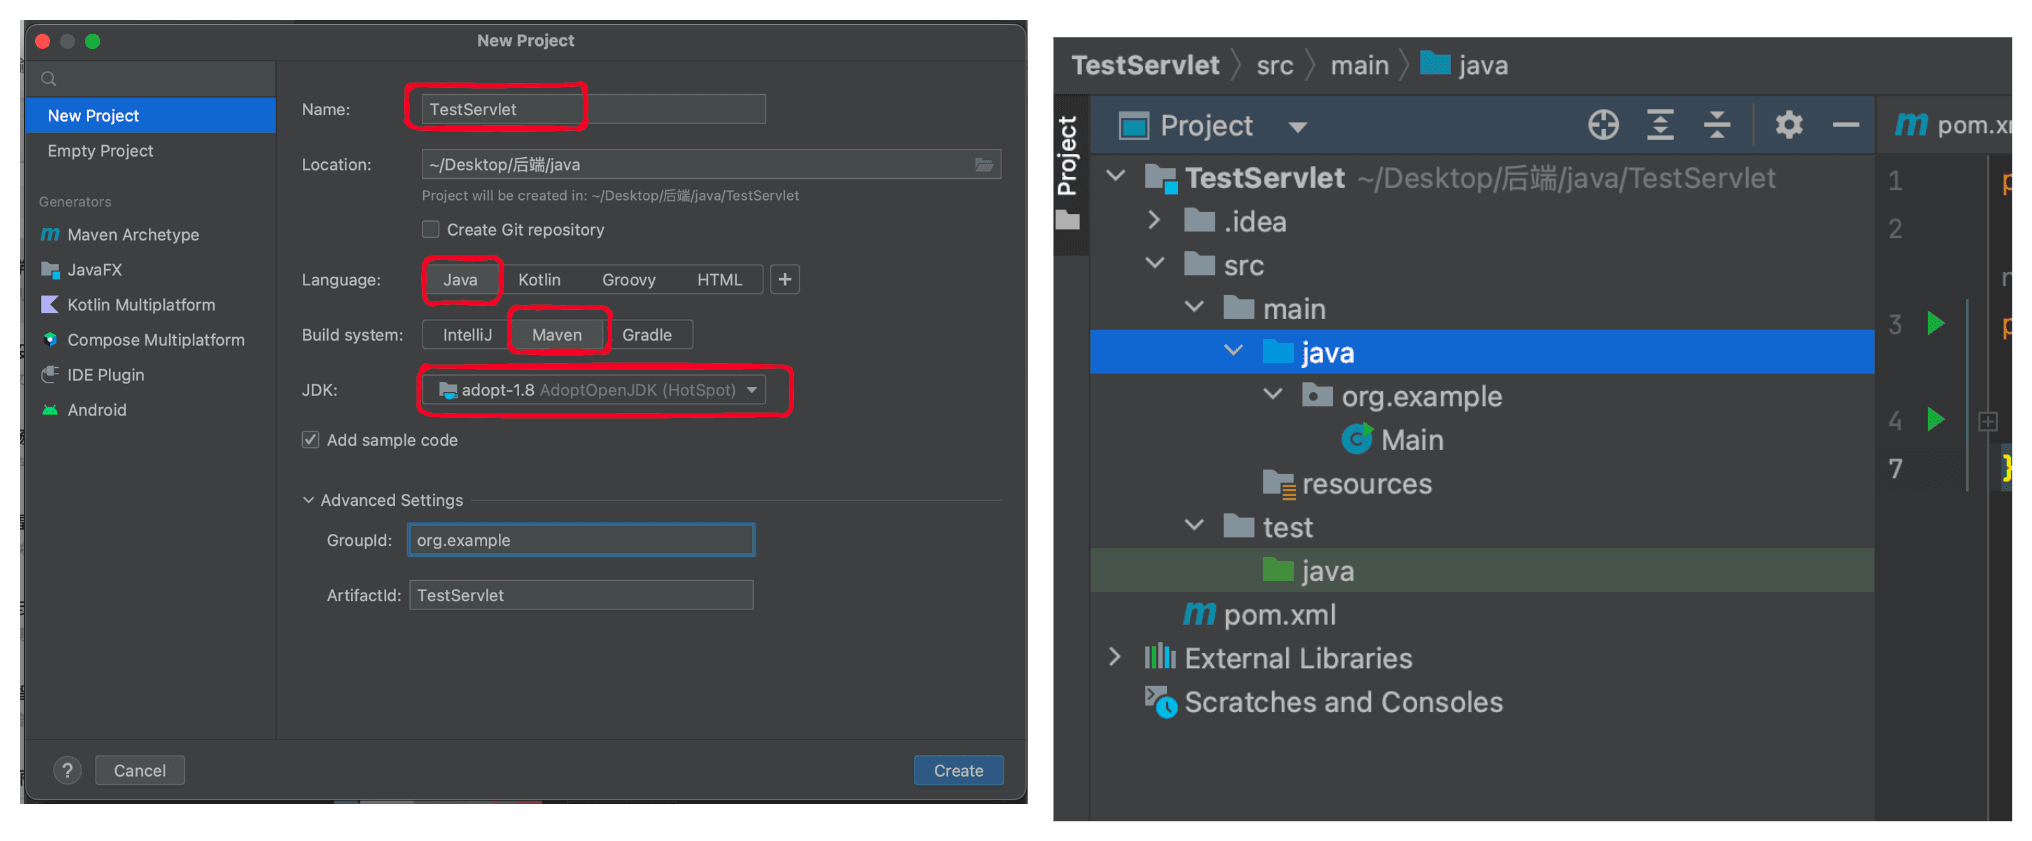
Task: Click the Create button
Action: pos(958,770)
